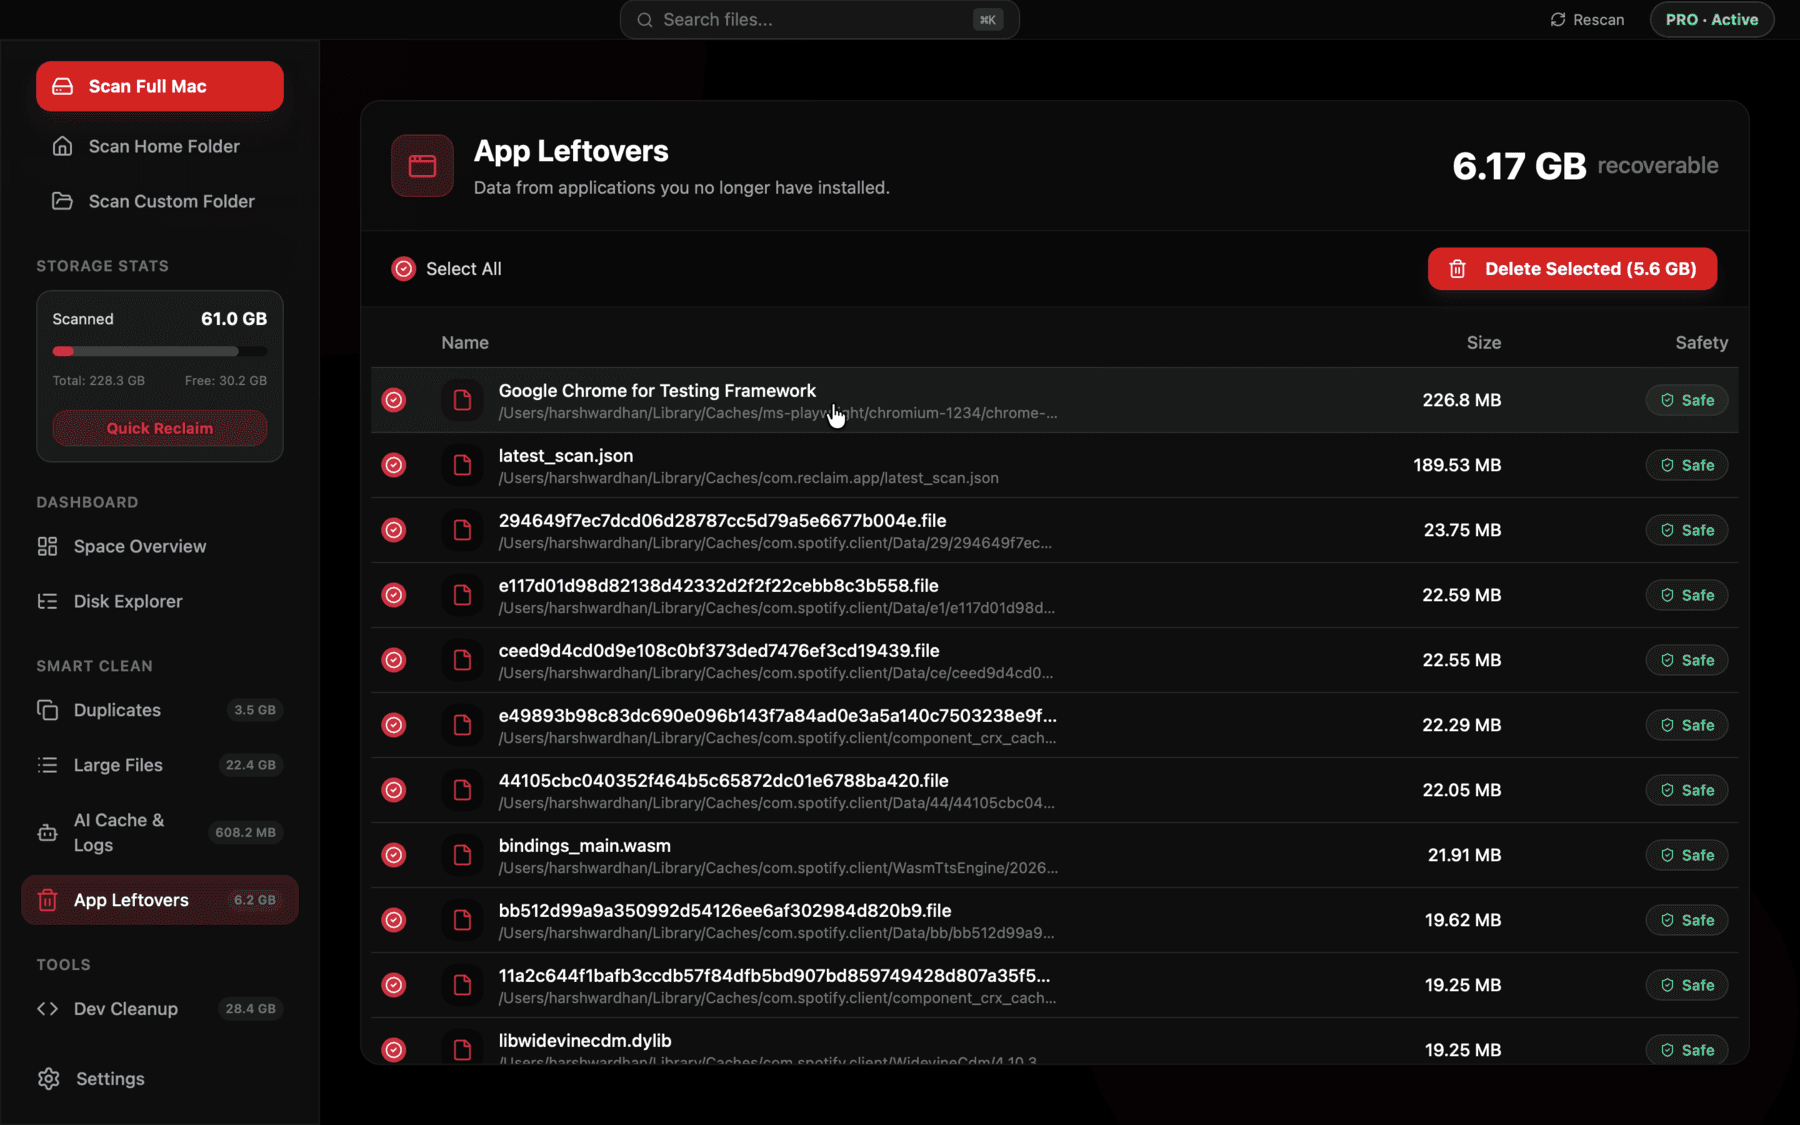Select Scan Custom Folder
This screenshot has width=1800, height=1125.
pyautogui.click(x=160, y=201)
